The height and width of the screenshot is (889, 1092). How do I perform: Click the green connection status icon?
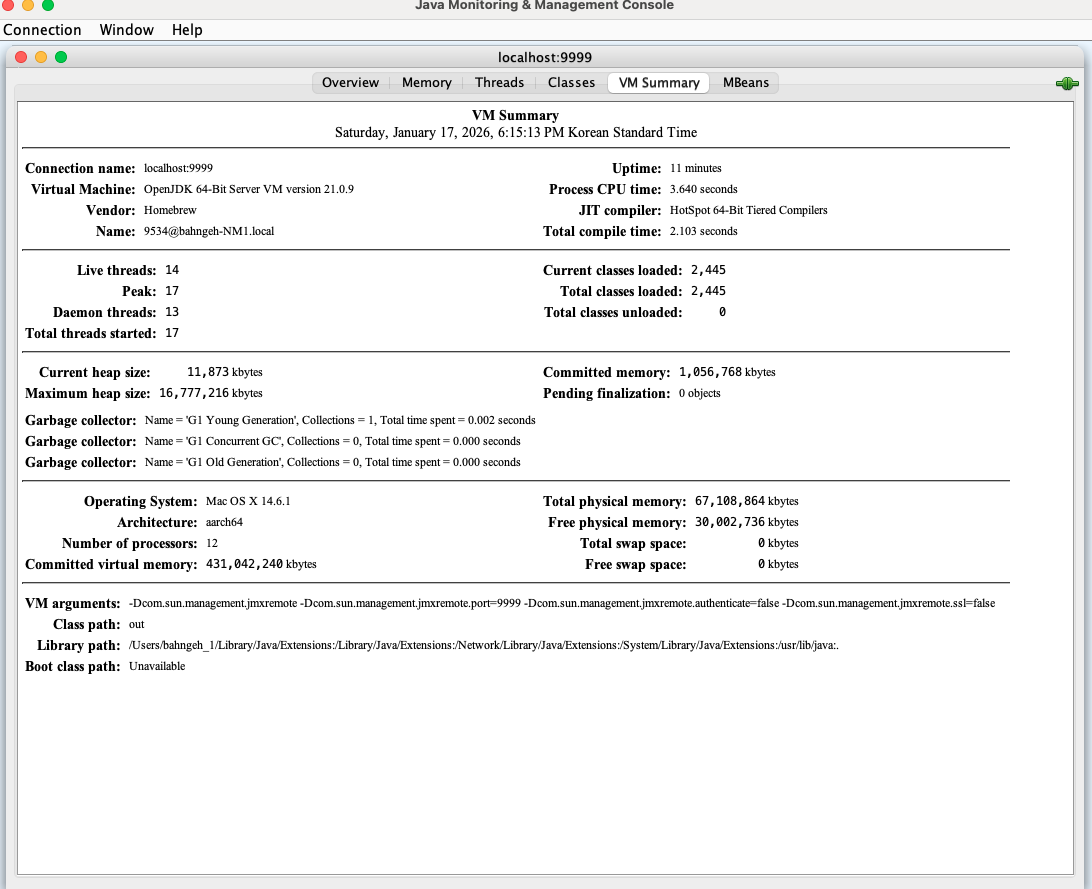pyautogui.click(x=1066, y=84)
